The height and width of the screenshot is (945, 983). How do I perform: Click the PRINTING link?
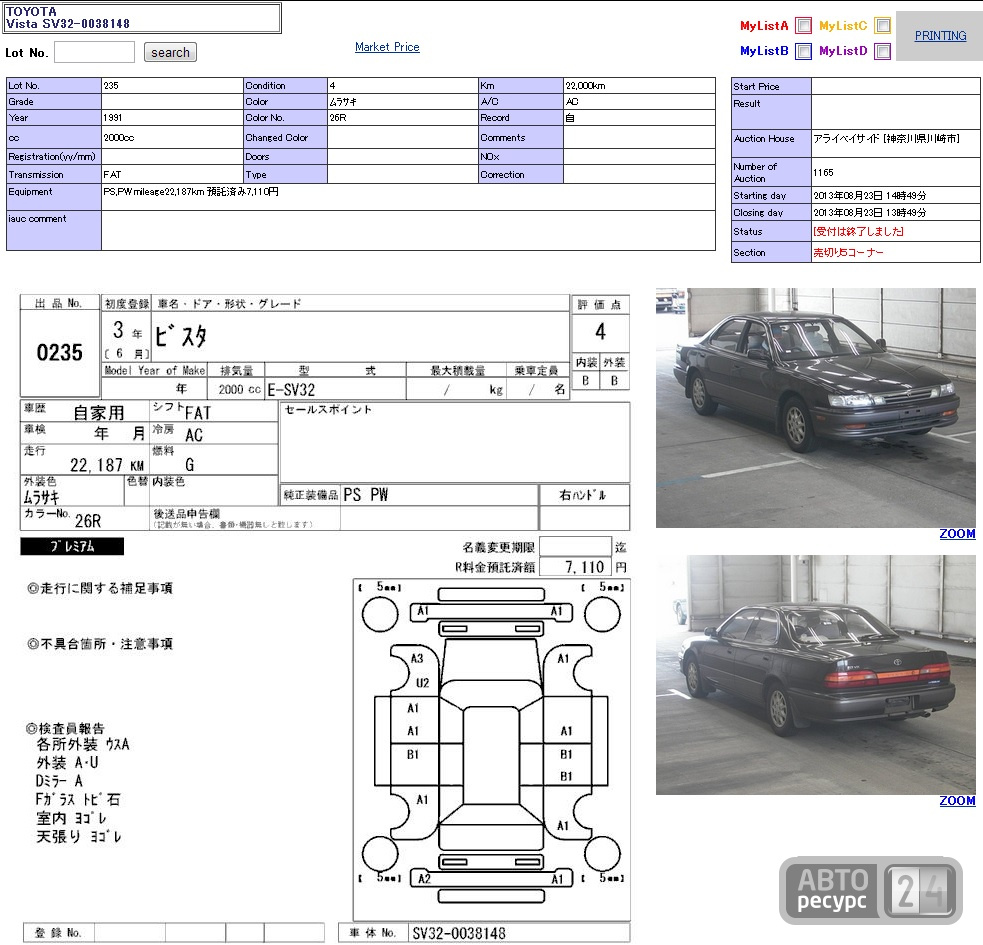pyautogui.click(x=940, y=36)
